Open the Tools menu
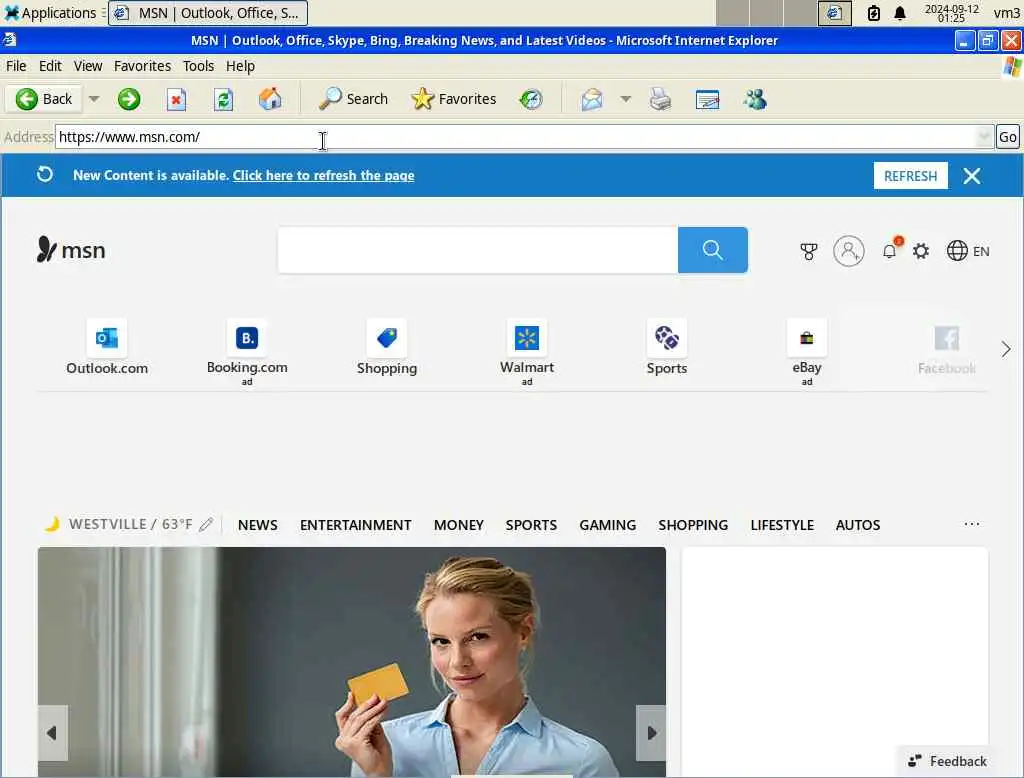1024x778 pixels. coord(198,66)
